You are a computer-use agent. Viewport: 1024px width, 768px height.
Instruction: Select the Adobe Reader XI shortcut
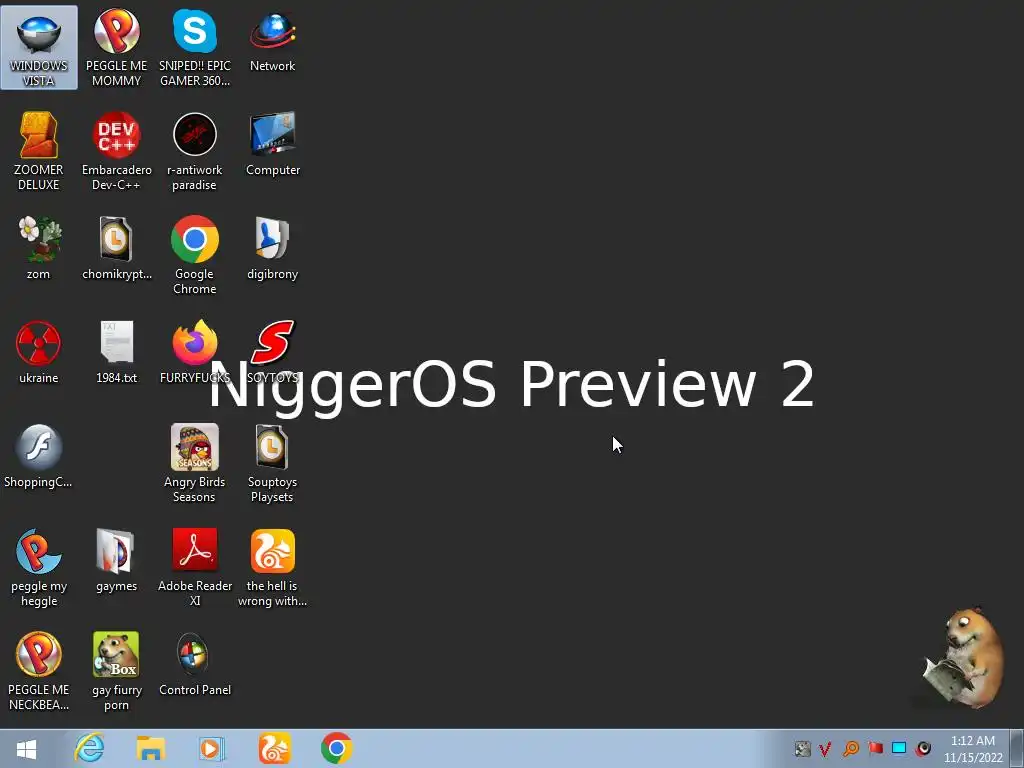coord(195,568)
